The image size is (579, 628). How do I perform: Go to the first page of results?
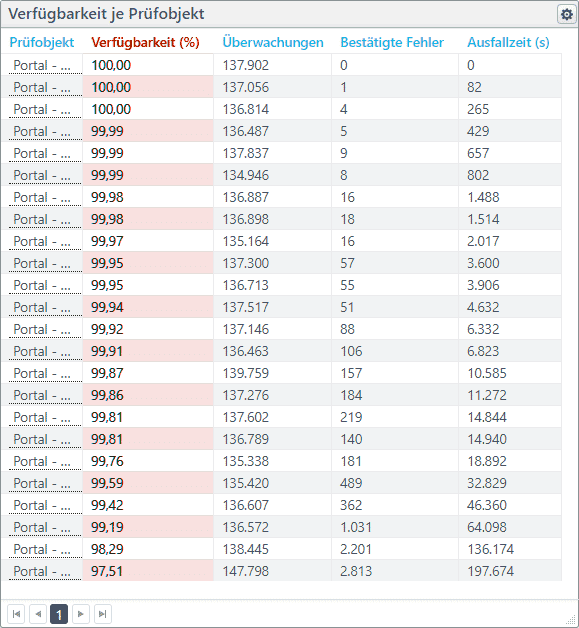click(x=16, y=614)
